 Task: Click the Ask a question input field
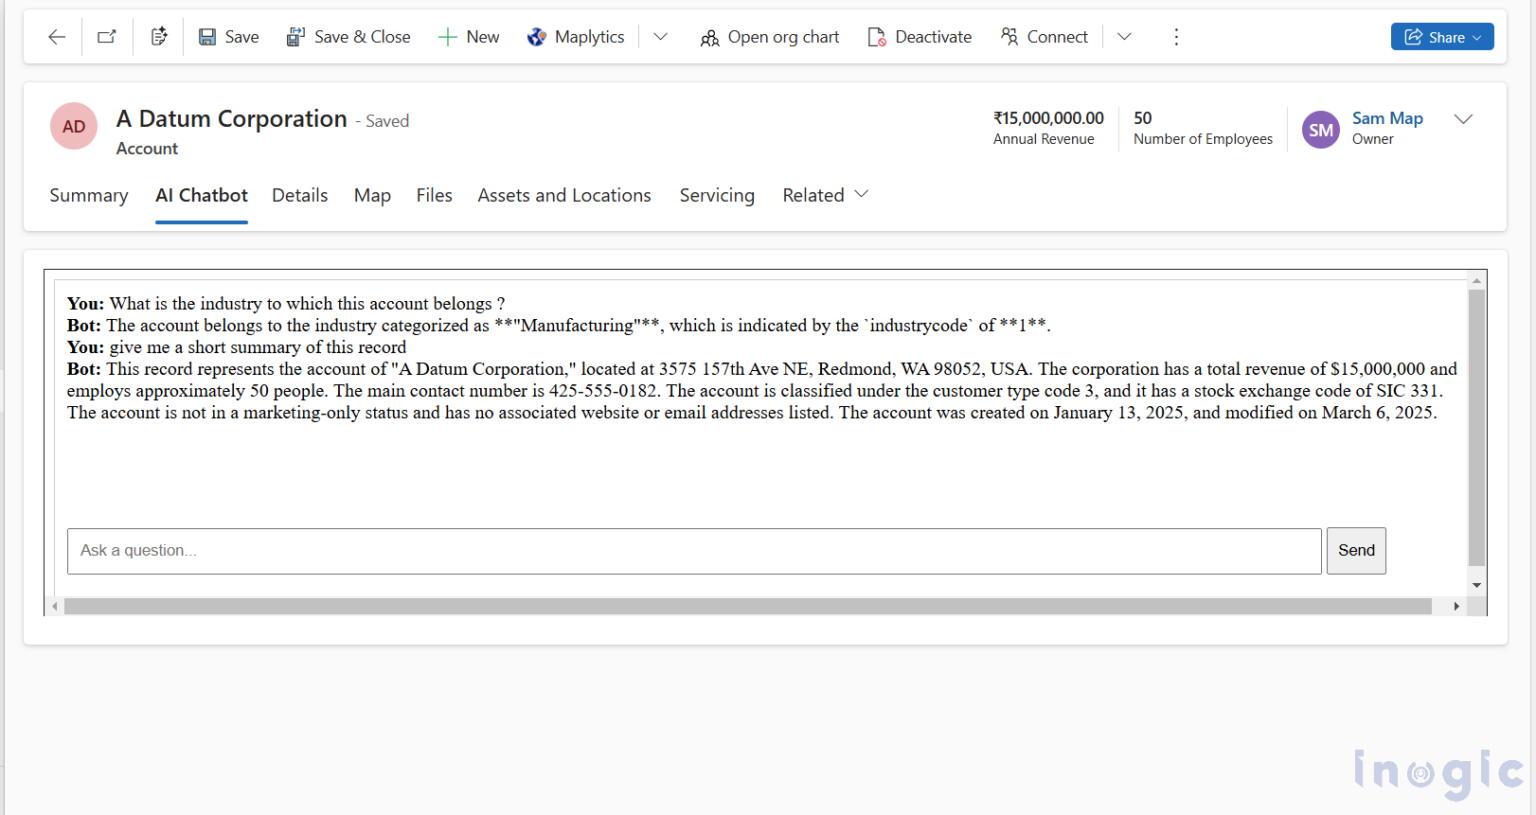point(694,551)
